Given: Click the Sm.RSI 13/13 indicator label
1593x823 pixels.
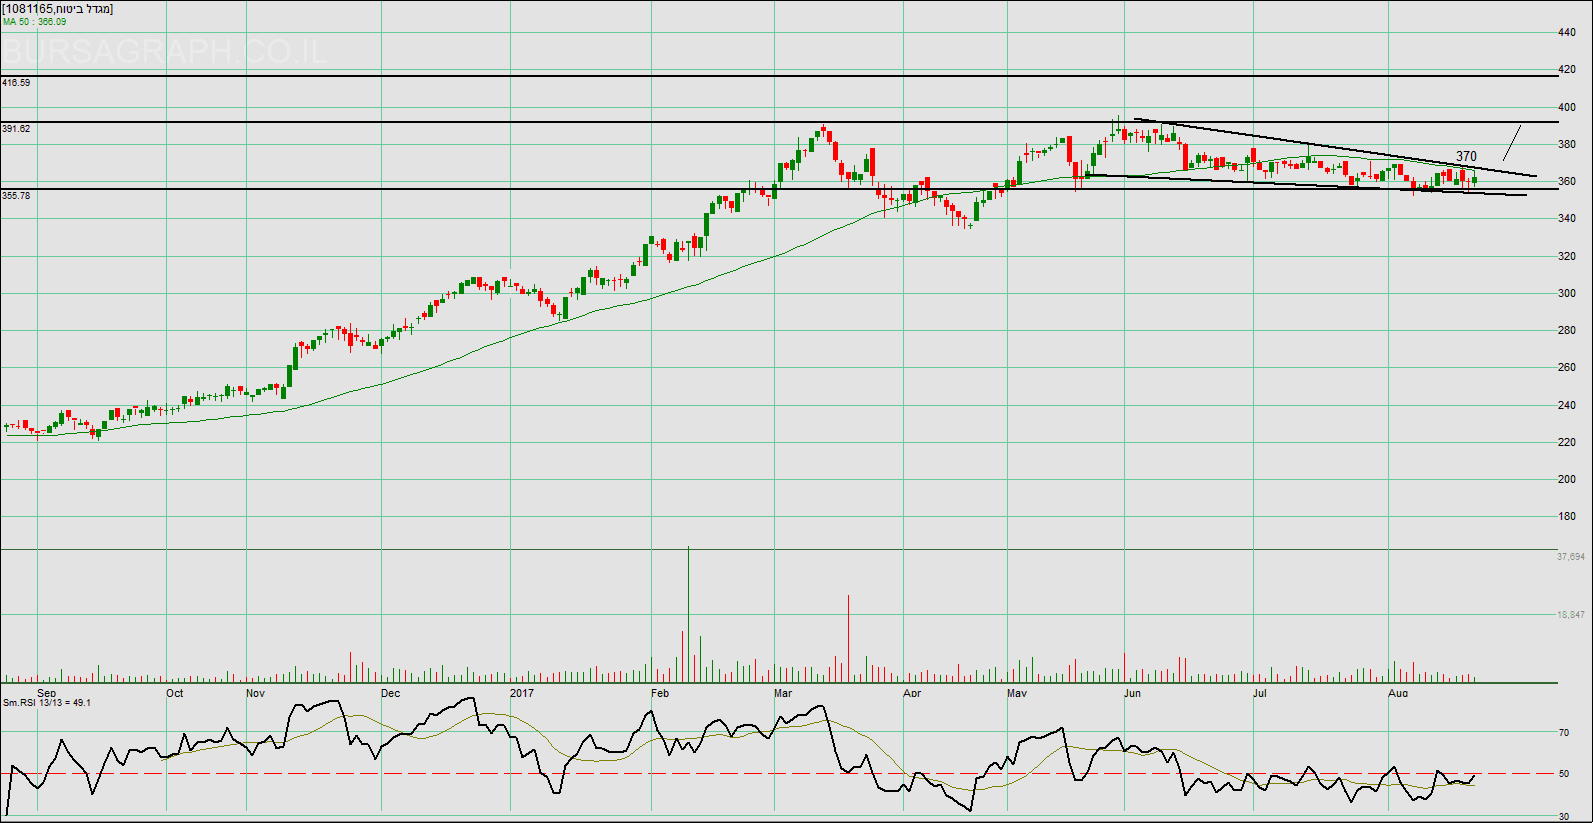Looking at the screenshot, I should click(47, 703).
